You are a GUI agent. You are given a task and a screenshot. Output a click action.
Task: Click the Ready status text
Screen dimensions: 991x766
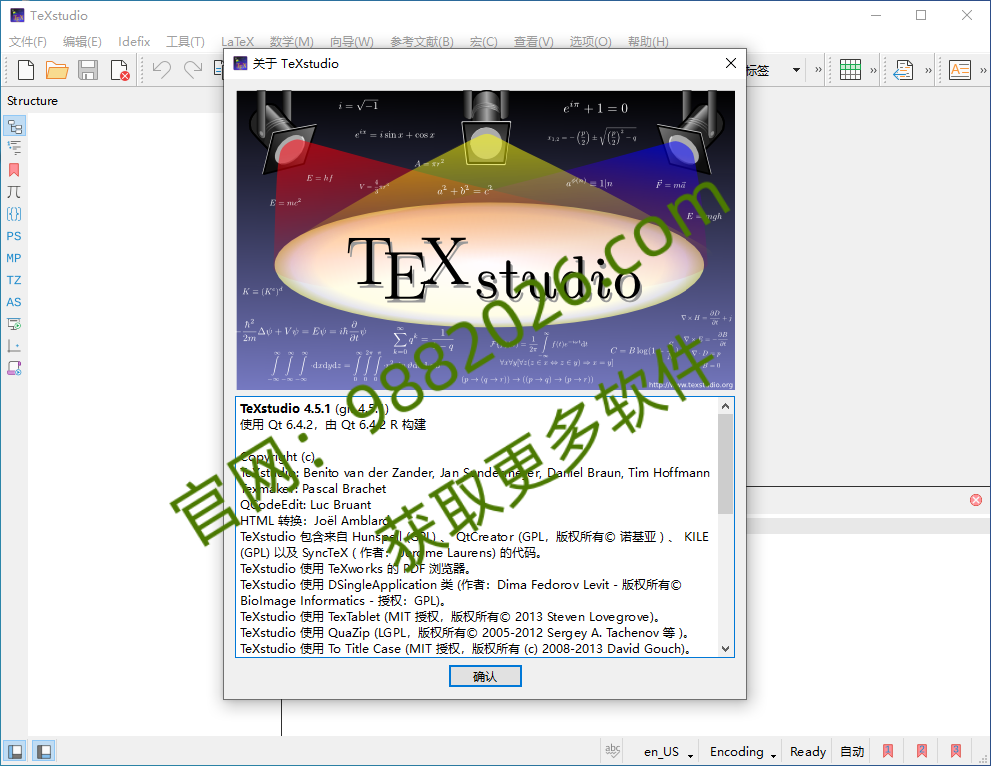[808, 751]
